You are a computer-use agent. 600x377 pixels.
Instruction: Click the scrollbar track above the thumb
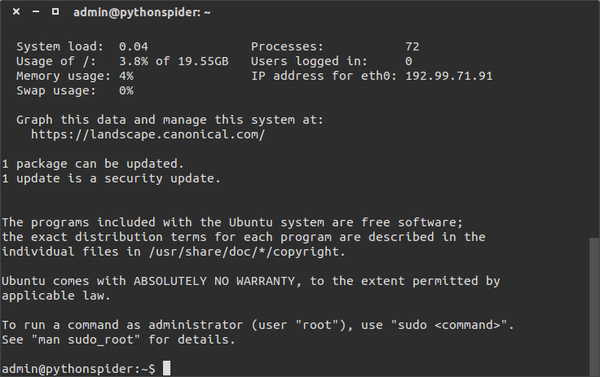594,130
